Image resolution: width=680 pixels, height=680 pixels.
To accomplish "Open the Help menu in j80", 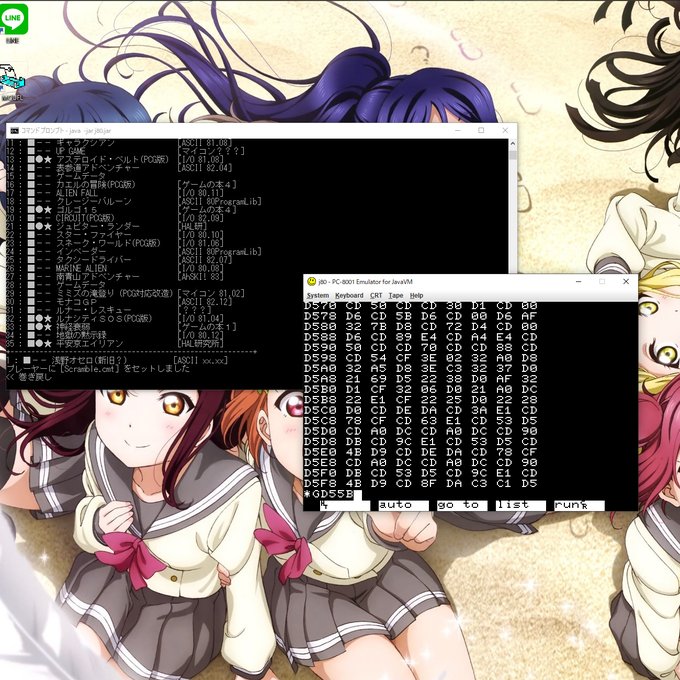I will click(x=416, y=295).
